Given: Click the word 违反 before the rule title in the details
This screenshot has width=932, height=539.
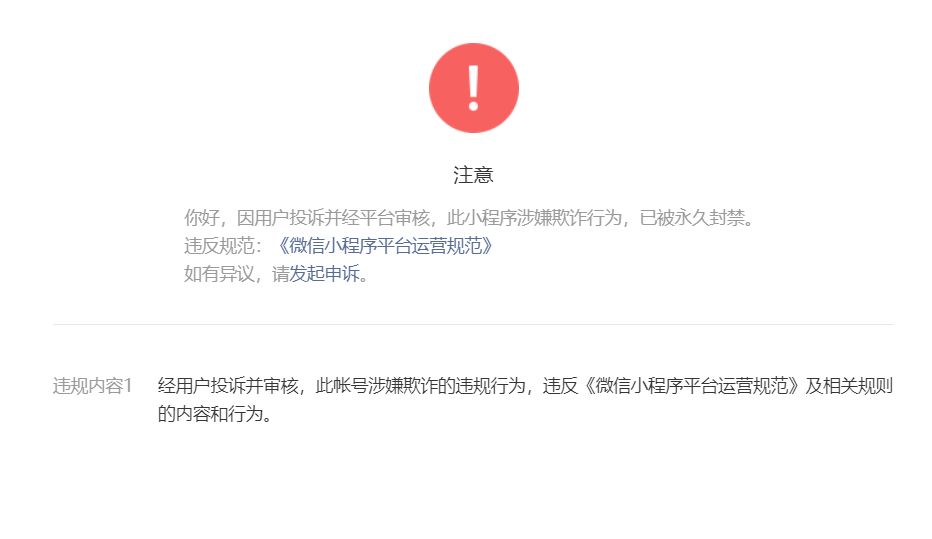Looking at the screenshot, I should pos(561,386).
